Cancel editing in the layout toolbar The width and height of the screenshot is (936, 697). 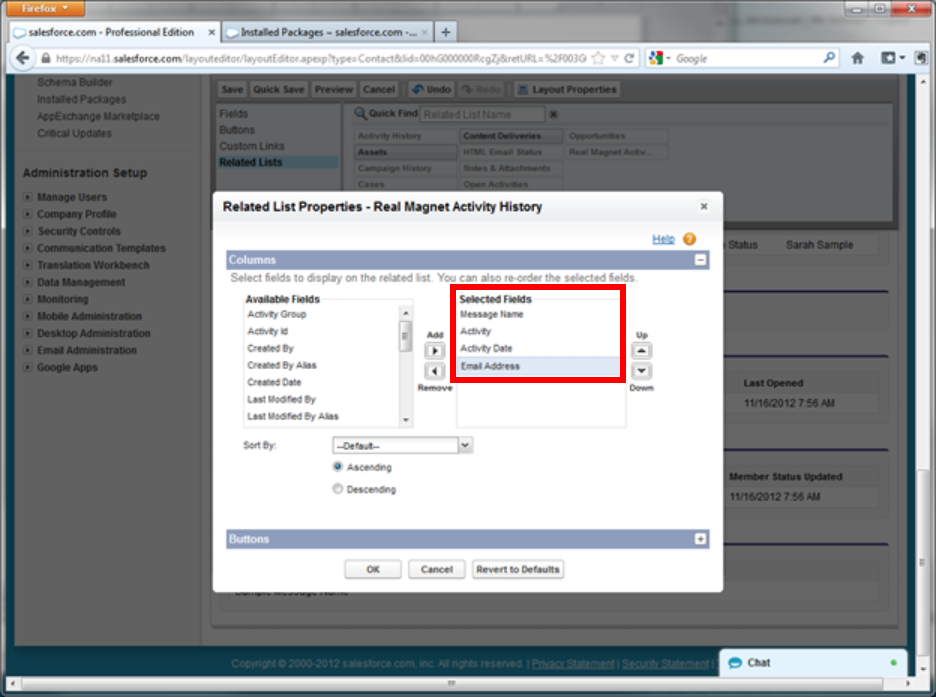[379, 90]
